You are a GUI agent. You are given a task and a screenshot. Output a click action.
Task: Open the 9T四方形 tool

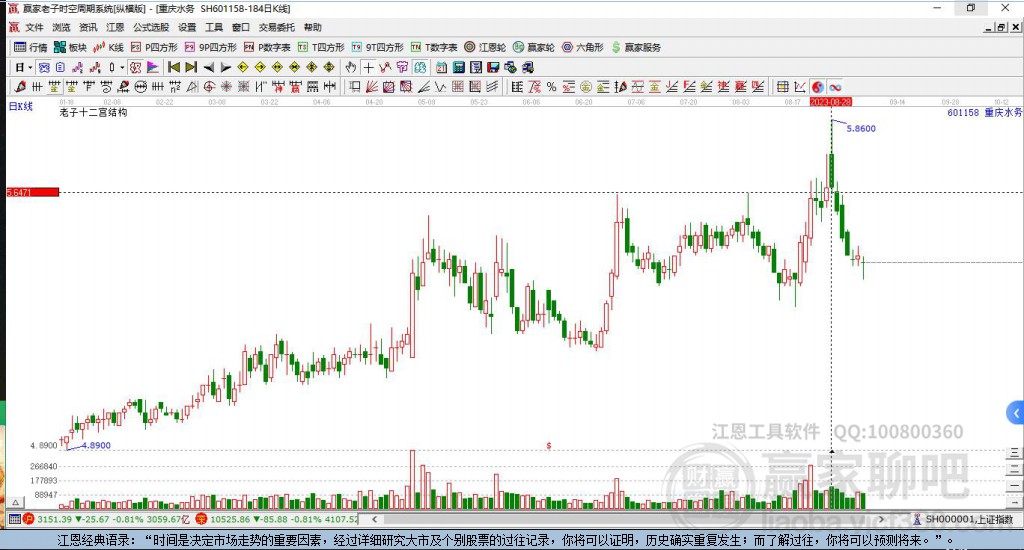pos(377,47)
